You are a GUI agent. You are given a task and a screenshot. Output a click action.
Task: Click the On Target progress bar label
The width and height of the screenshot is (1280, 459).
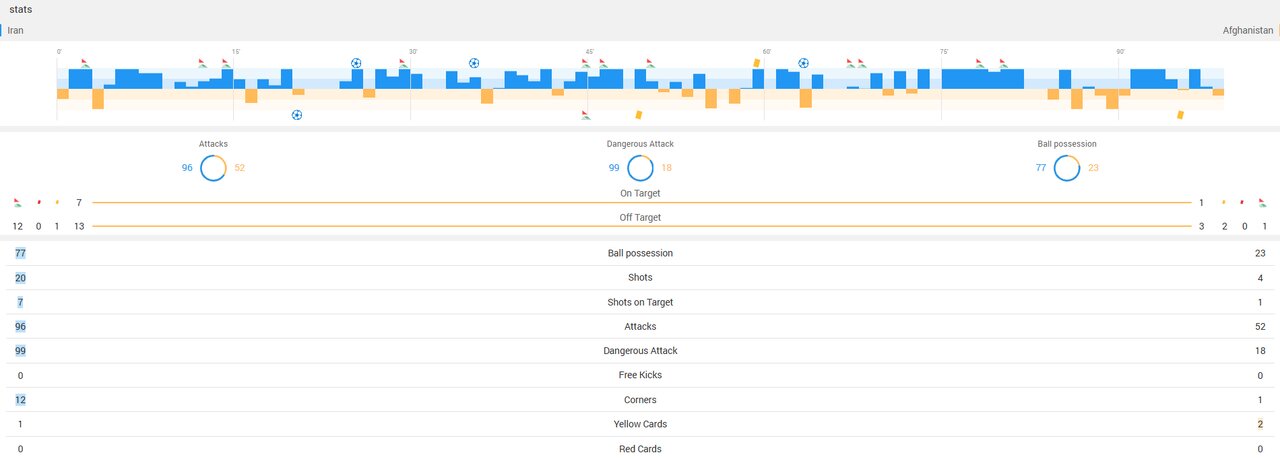pos(640,193)
